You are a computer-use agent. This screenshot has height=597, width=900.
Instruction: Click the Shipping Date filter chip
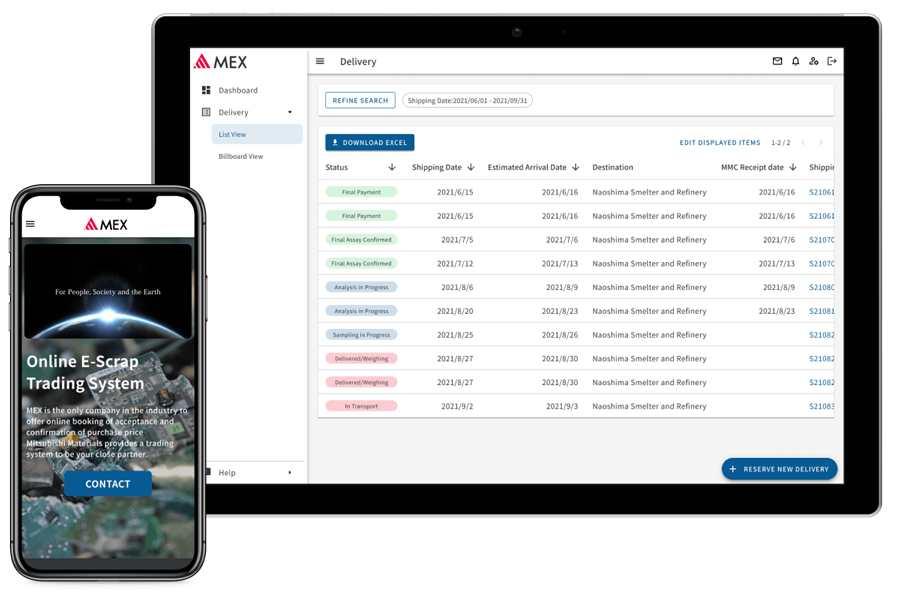[467, 100]
